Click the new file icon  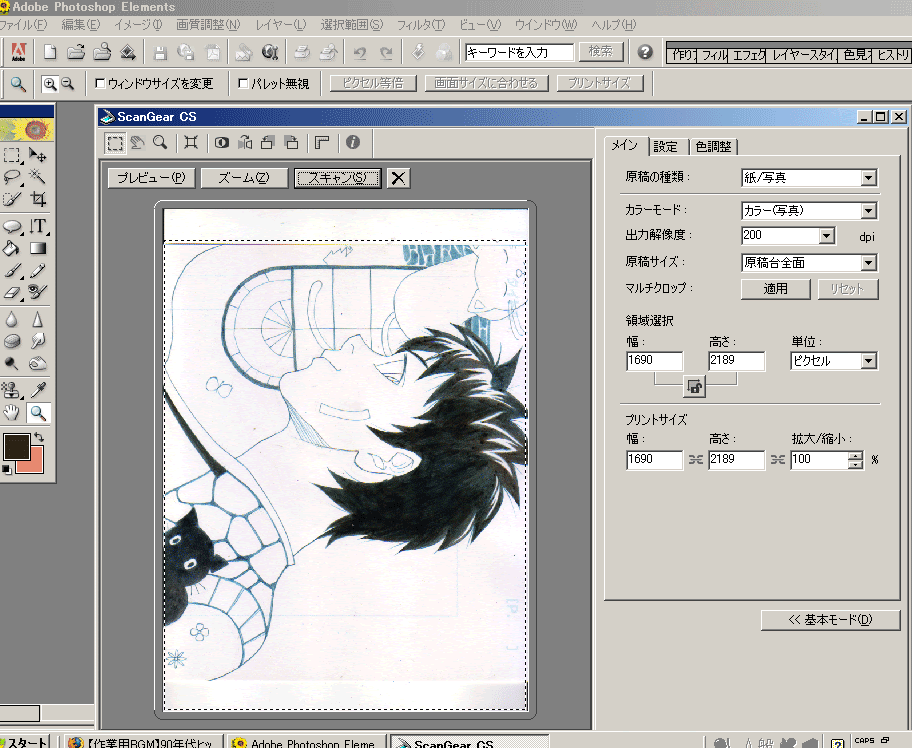50,52
